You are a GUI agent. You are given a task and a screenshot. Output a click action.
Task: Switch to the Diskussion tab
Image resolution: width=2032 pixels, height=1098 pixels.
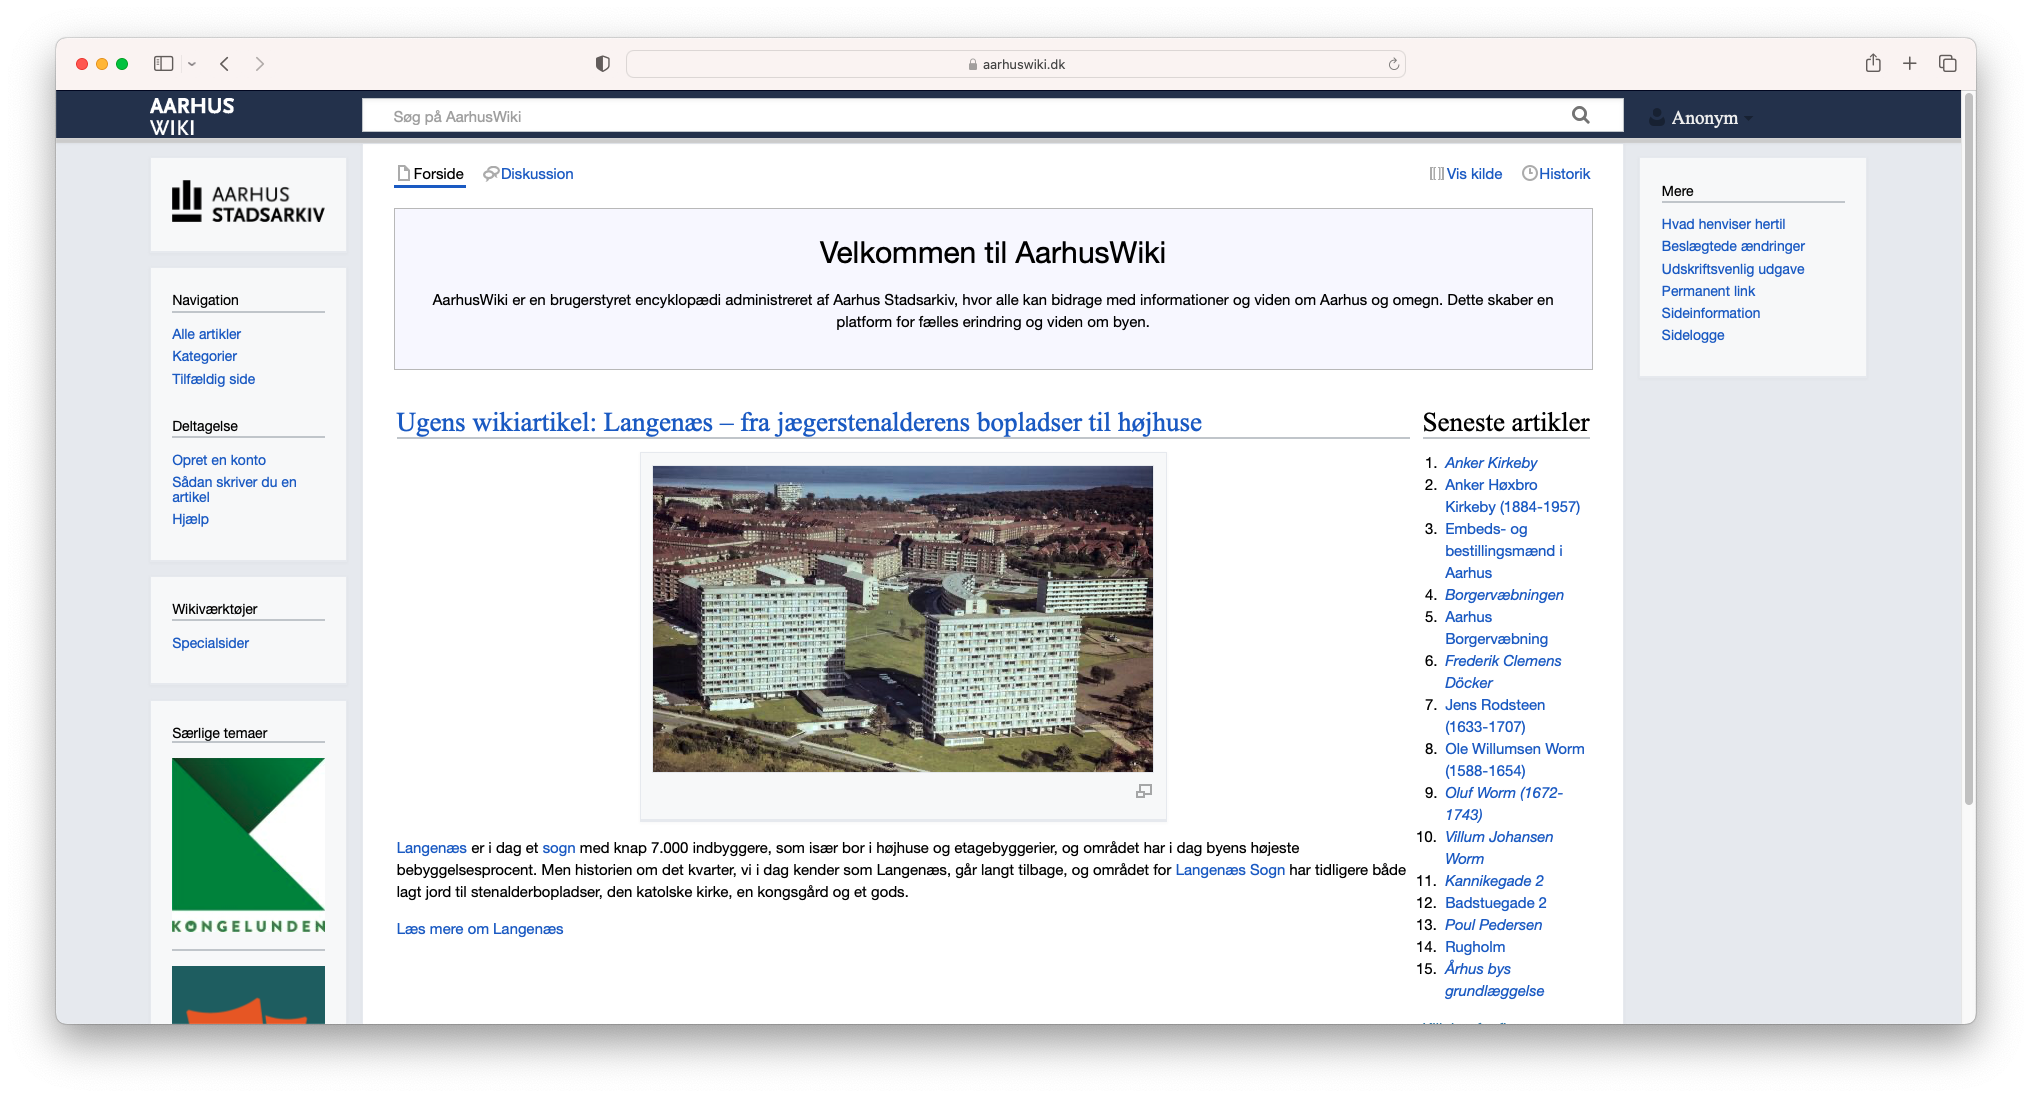[528, 174]
